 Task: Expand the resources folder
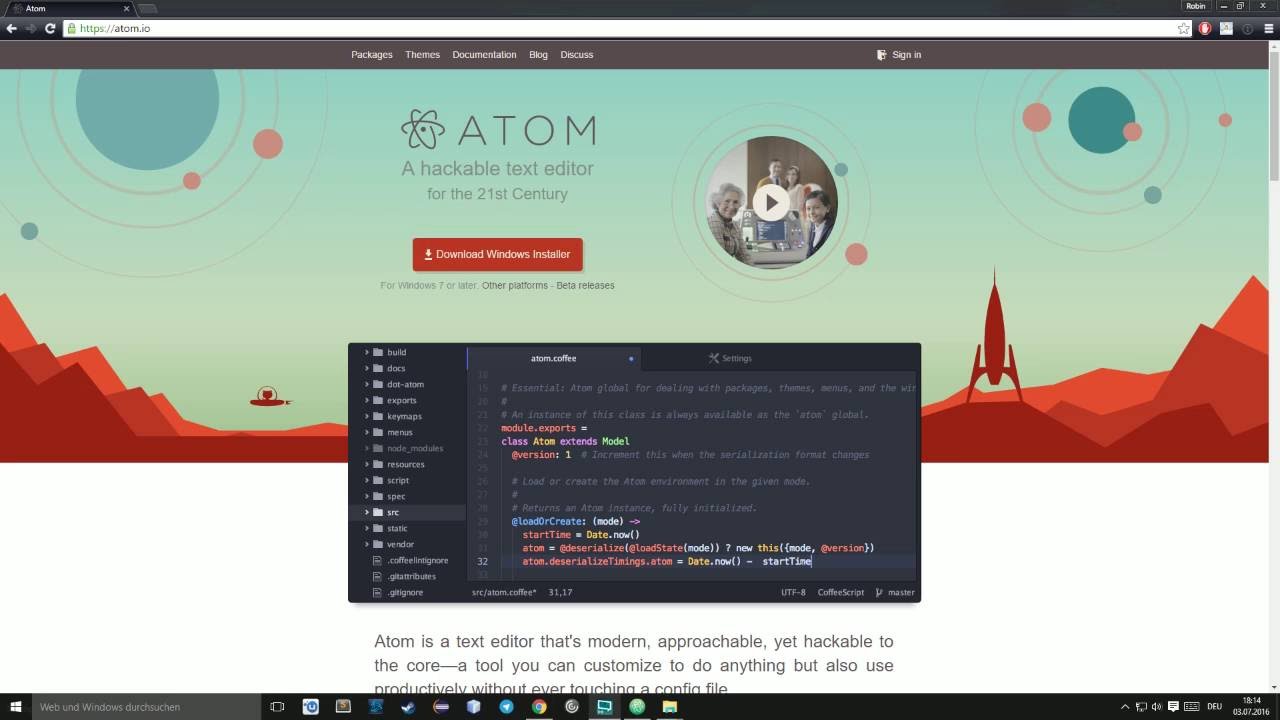(x=367, y=464)
